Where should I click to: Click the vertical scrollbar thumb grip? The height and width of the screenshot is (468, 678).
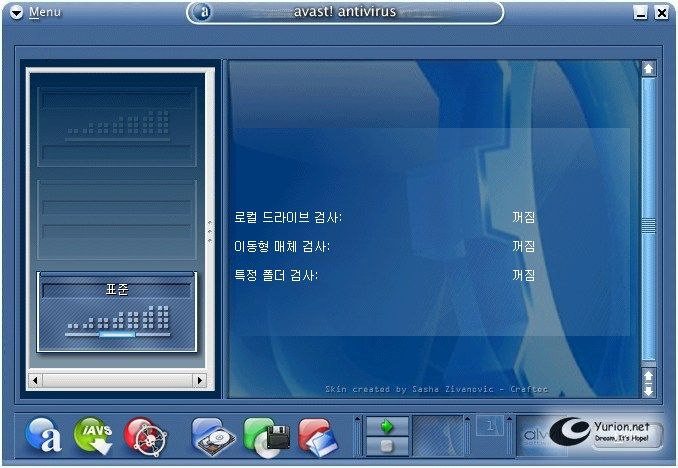coord(648,226)
